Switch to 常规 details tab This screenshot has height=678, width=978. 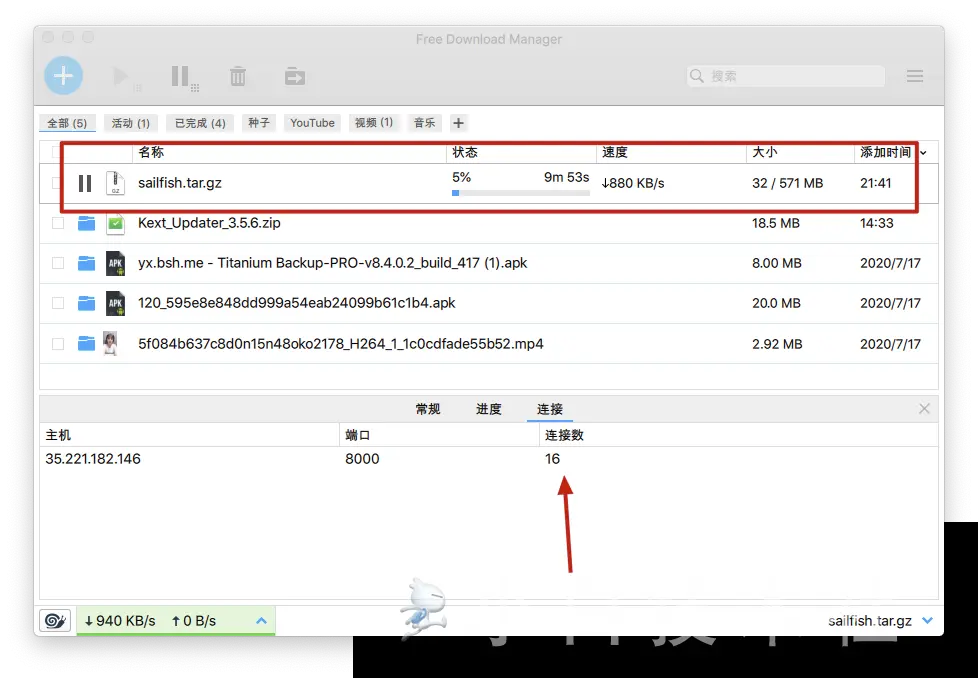coord(428,409)
